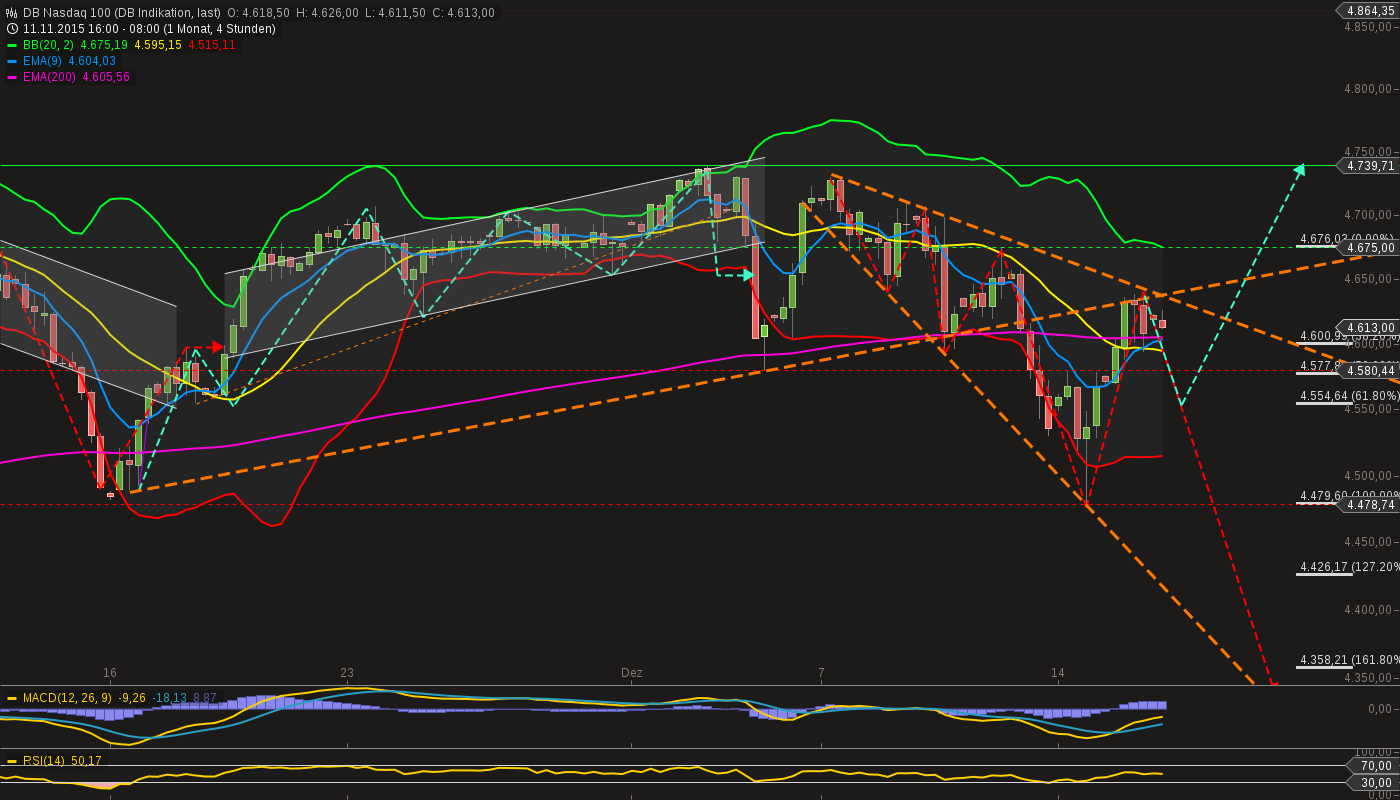Click the MACD value -9,26
The image size is (1400, 800).
[132, 697]
